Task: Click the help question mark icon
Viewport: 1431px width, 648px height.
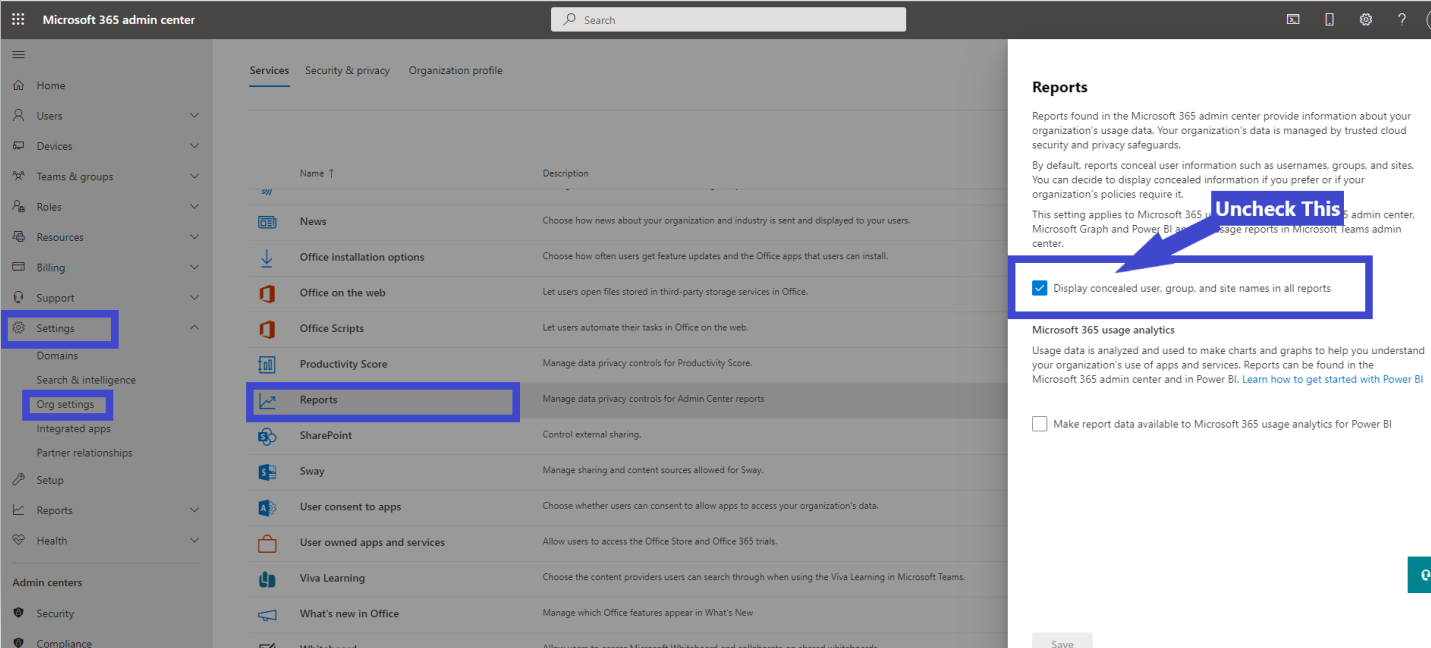Action: click(1401, 19)
